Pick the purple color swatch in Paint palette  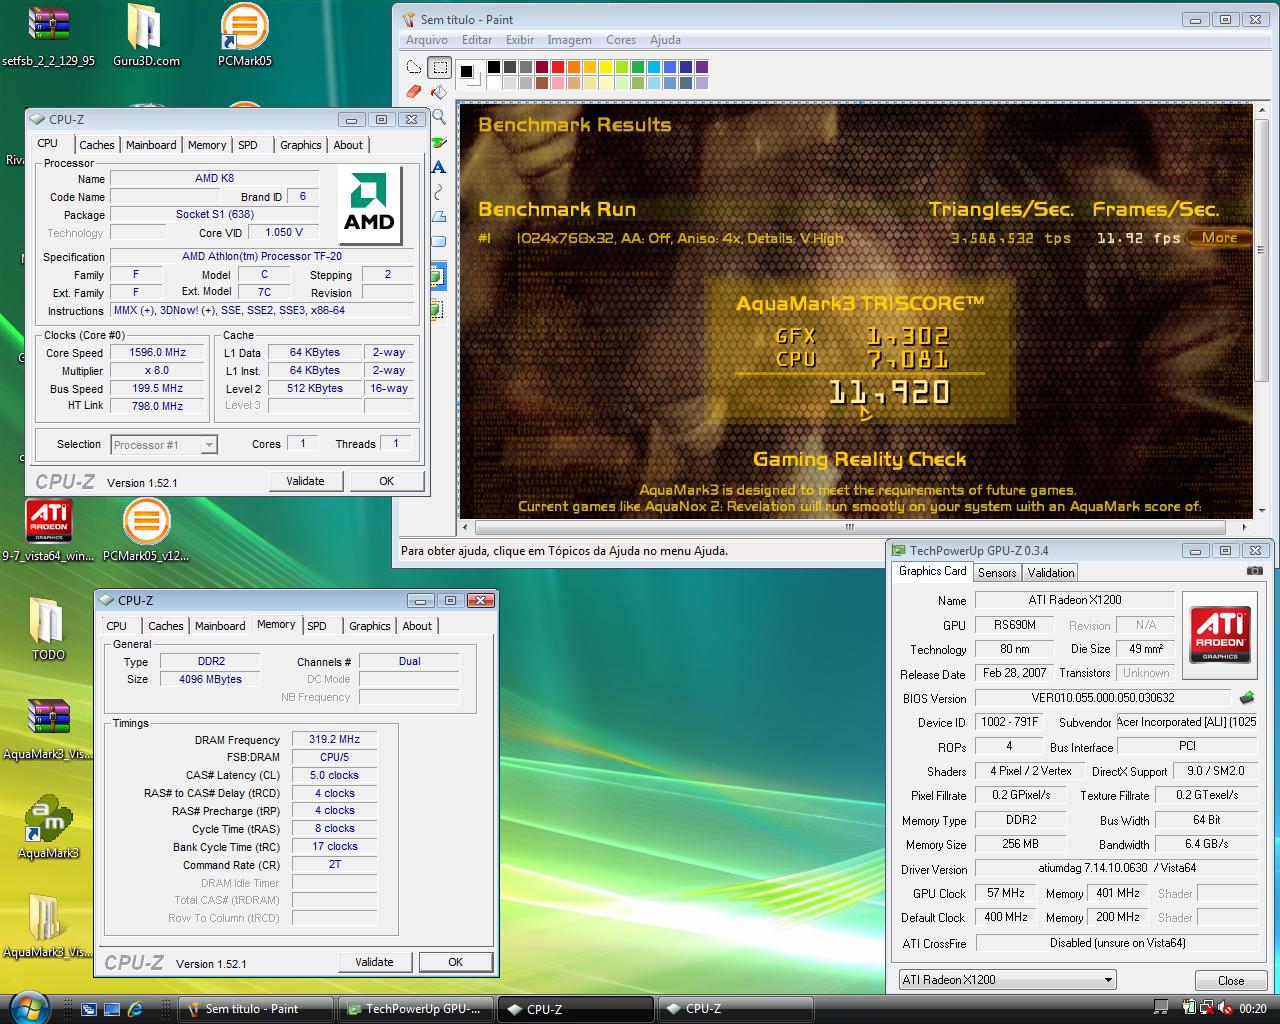pyautogui.click(x=701, y=67)
